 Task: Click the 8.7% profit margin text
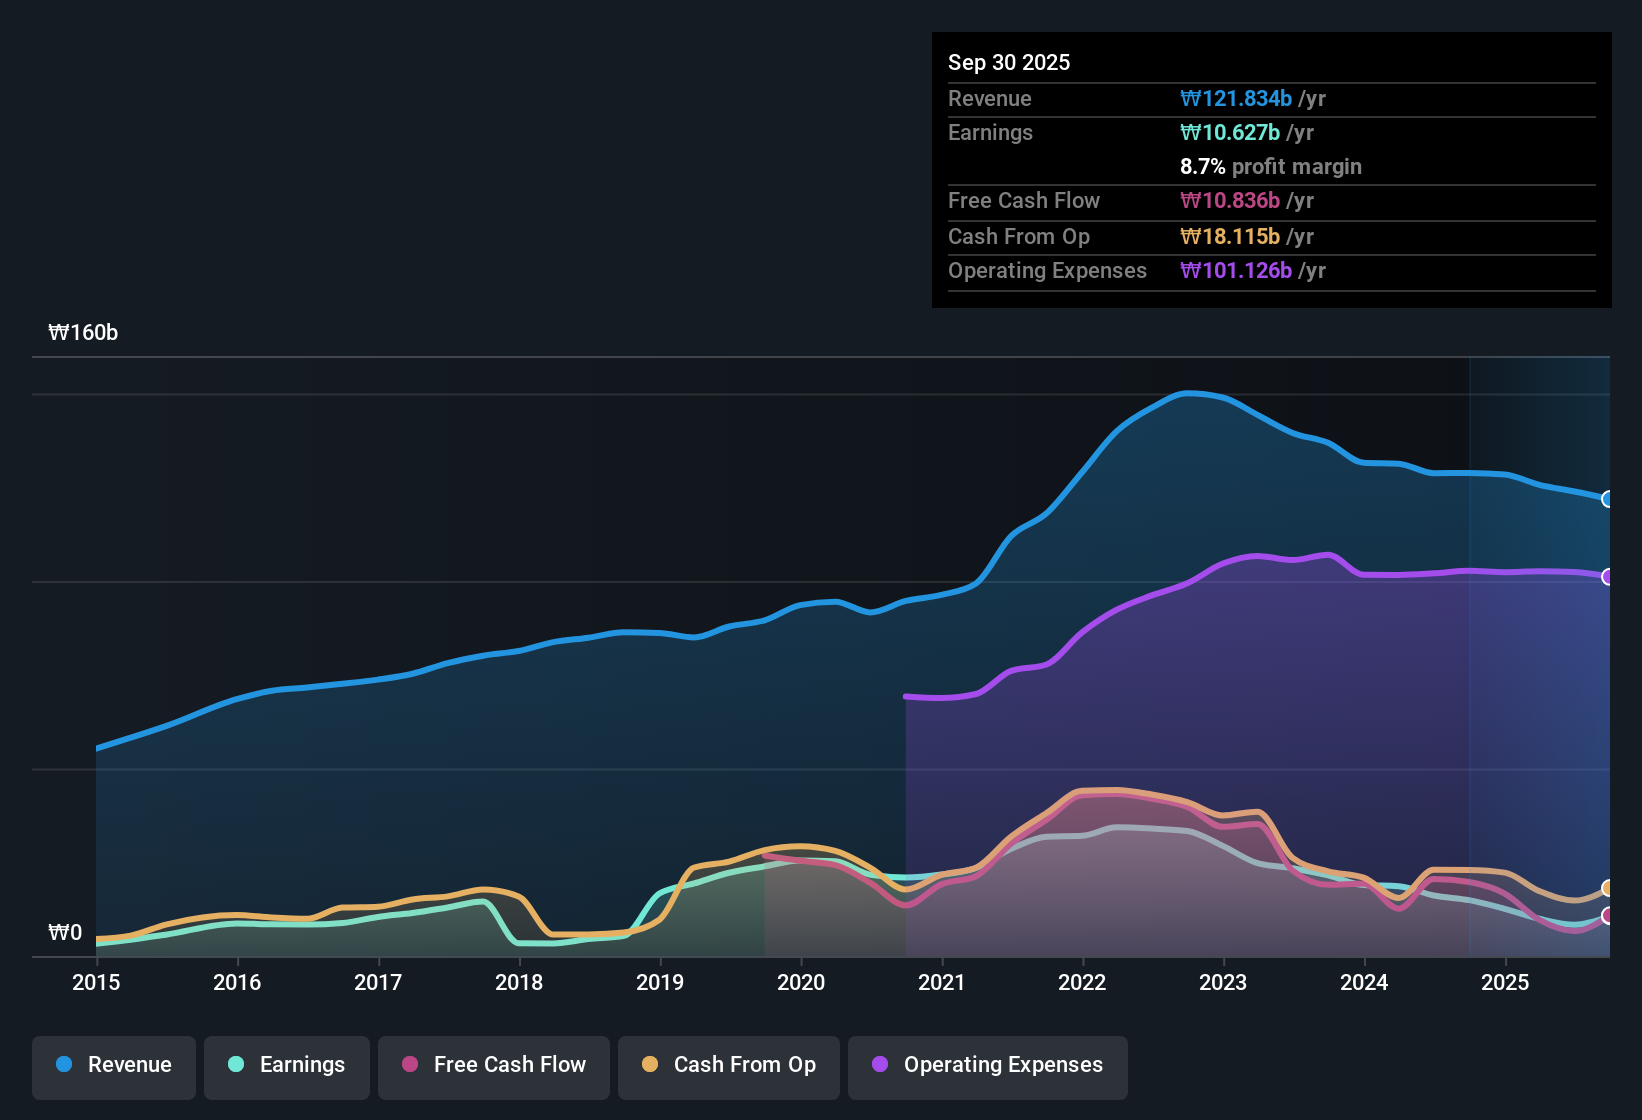[x=1271, y=166]
